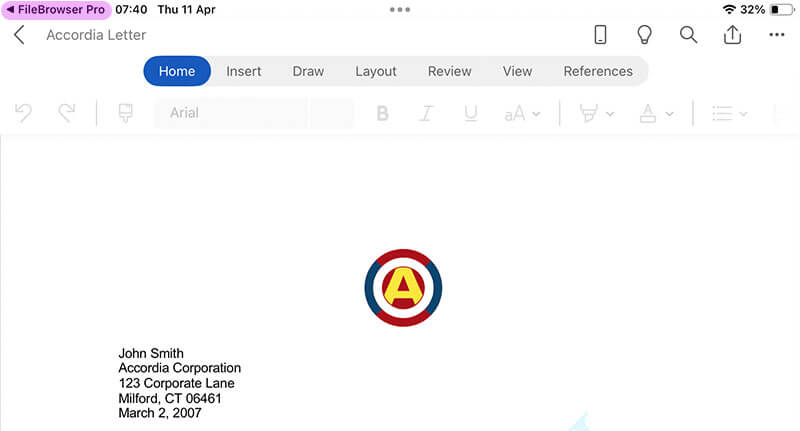This screenshot has height=431, width=800.
Task: Return to FileBrowser Pro app
Action: pos(56,10)
